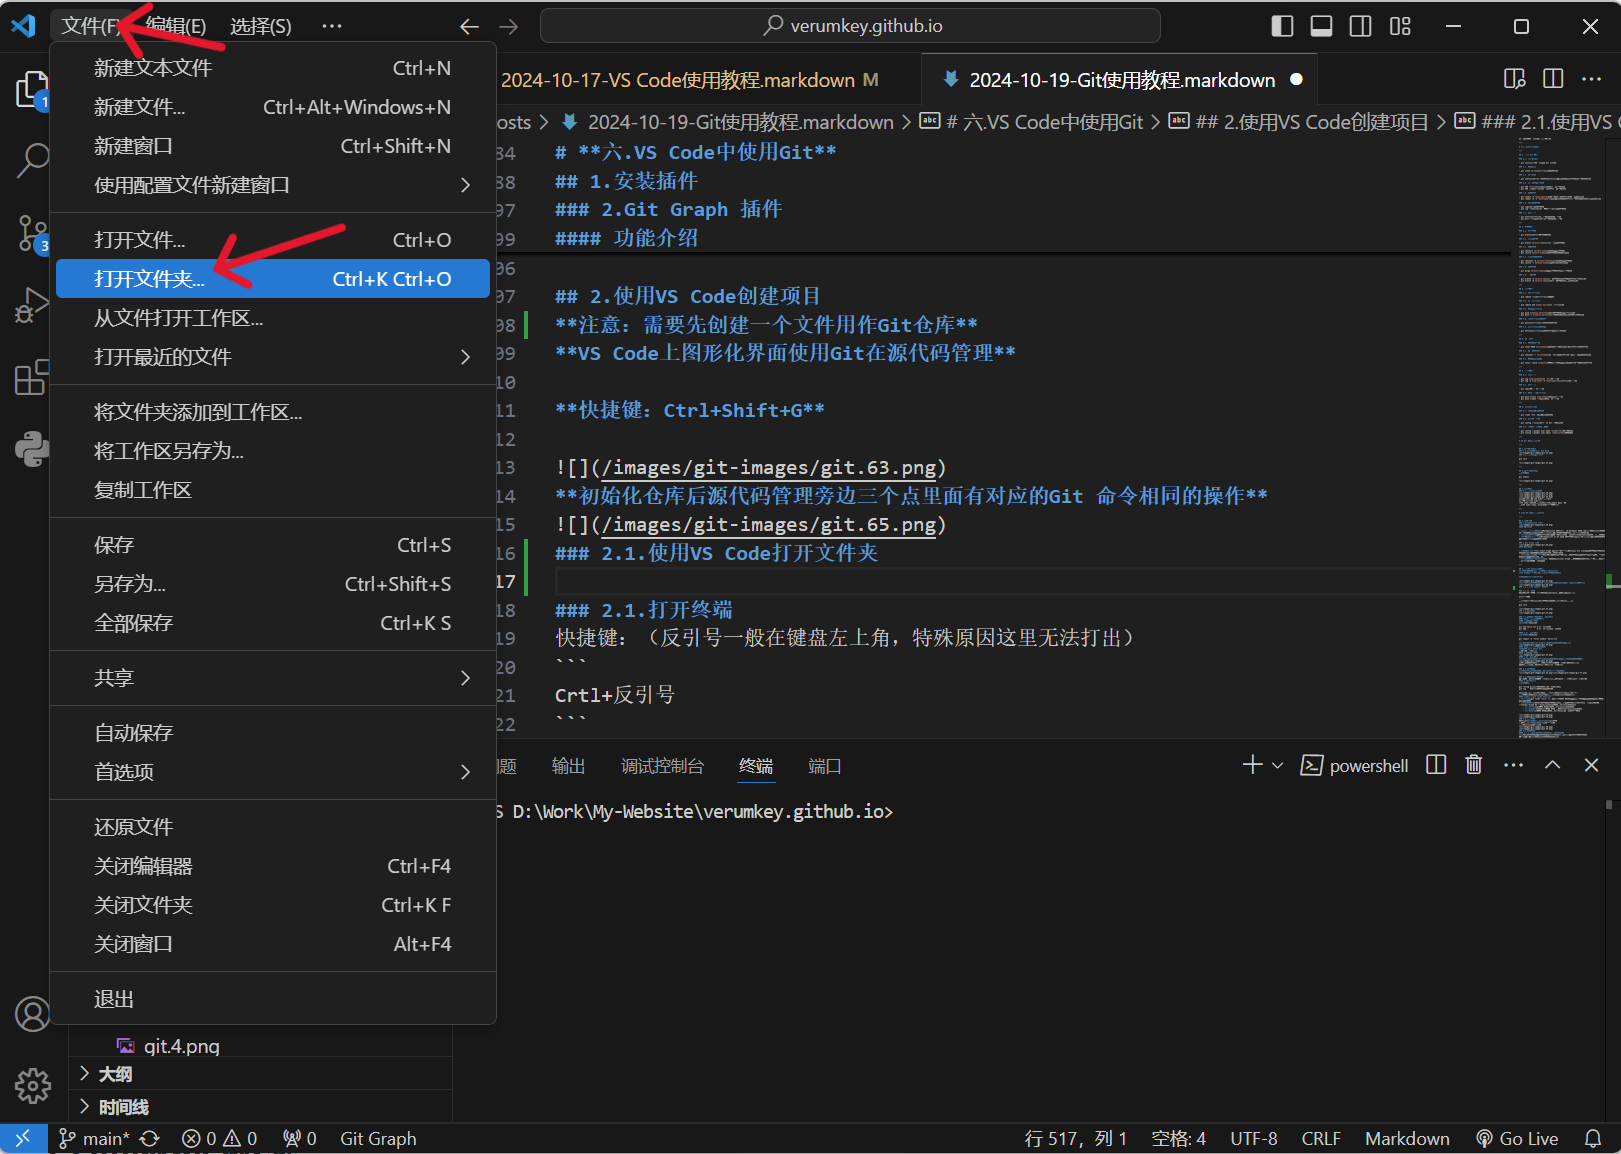1621x1154 pixels.
Task: Select 新建文本文件 menu item
Action: 273,68
